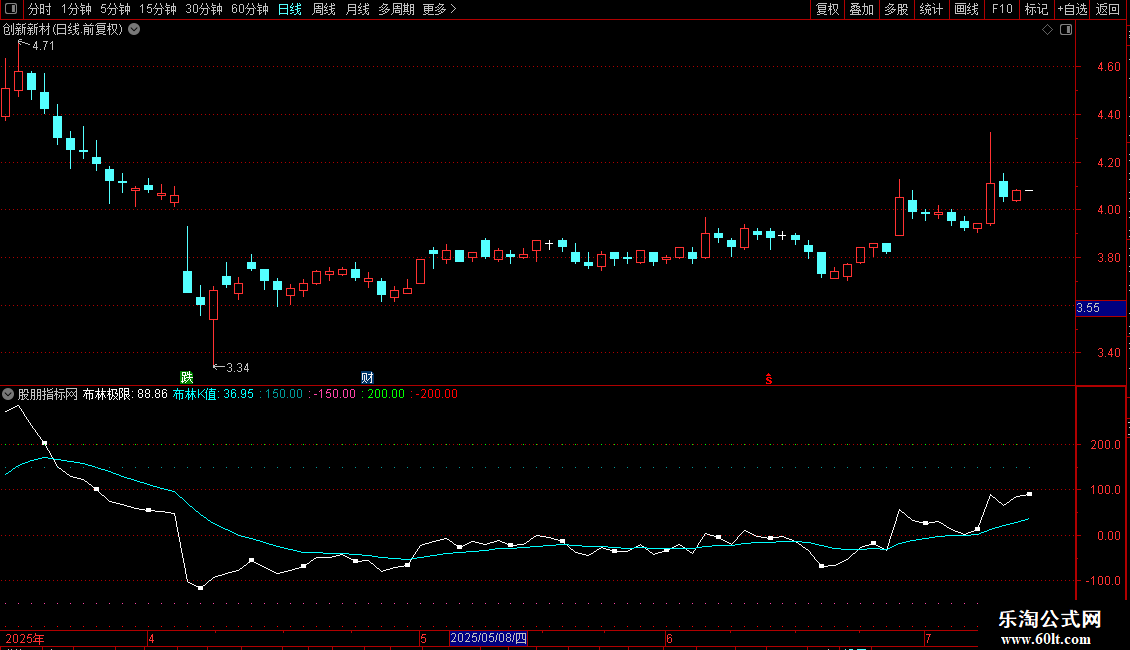
Task: Click the 标记 mark button
Action: click(1036, 9)
